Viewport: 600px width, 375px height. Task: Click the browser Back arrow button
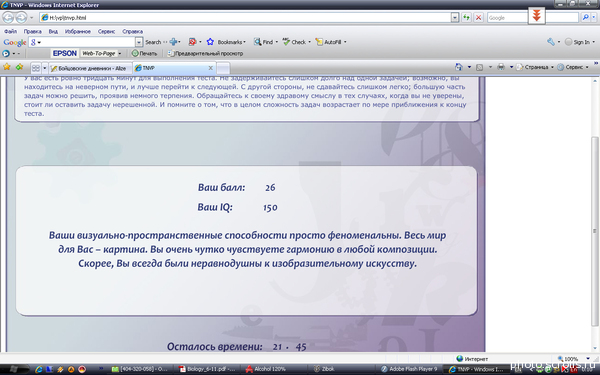pyautogui.click(x=8, y=17)
